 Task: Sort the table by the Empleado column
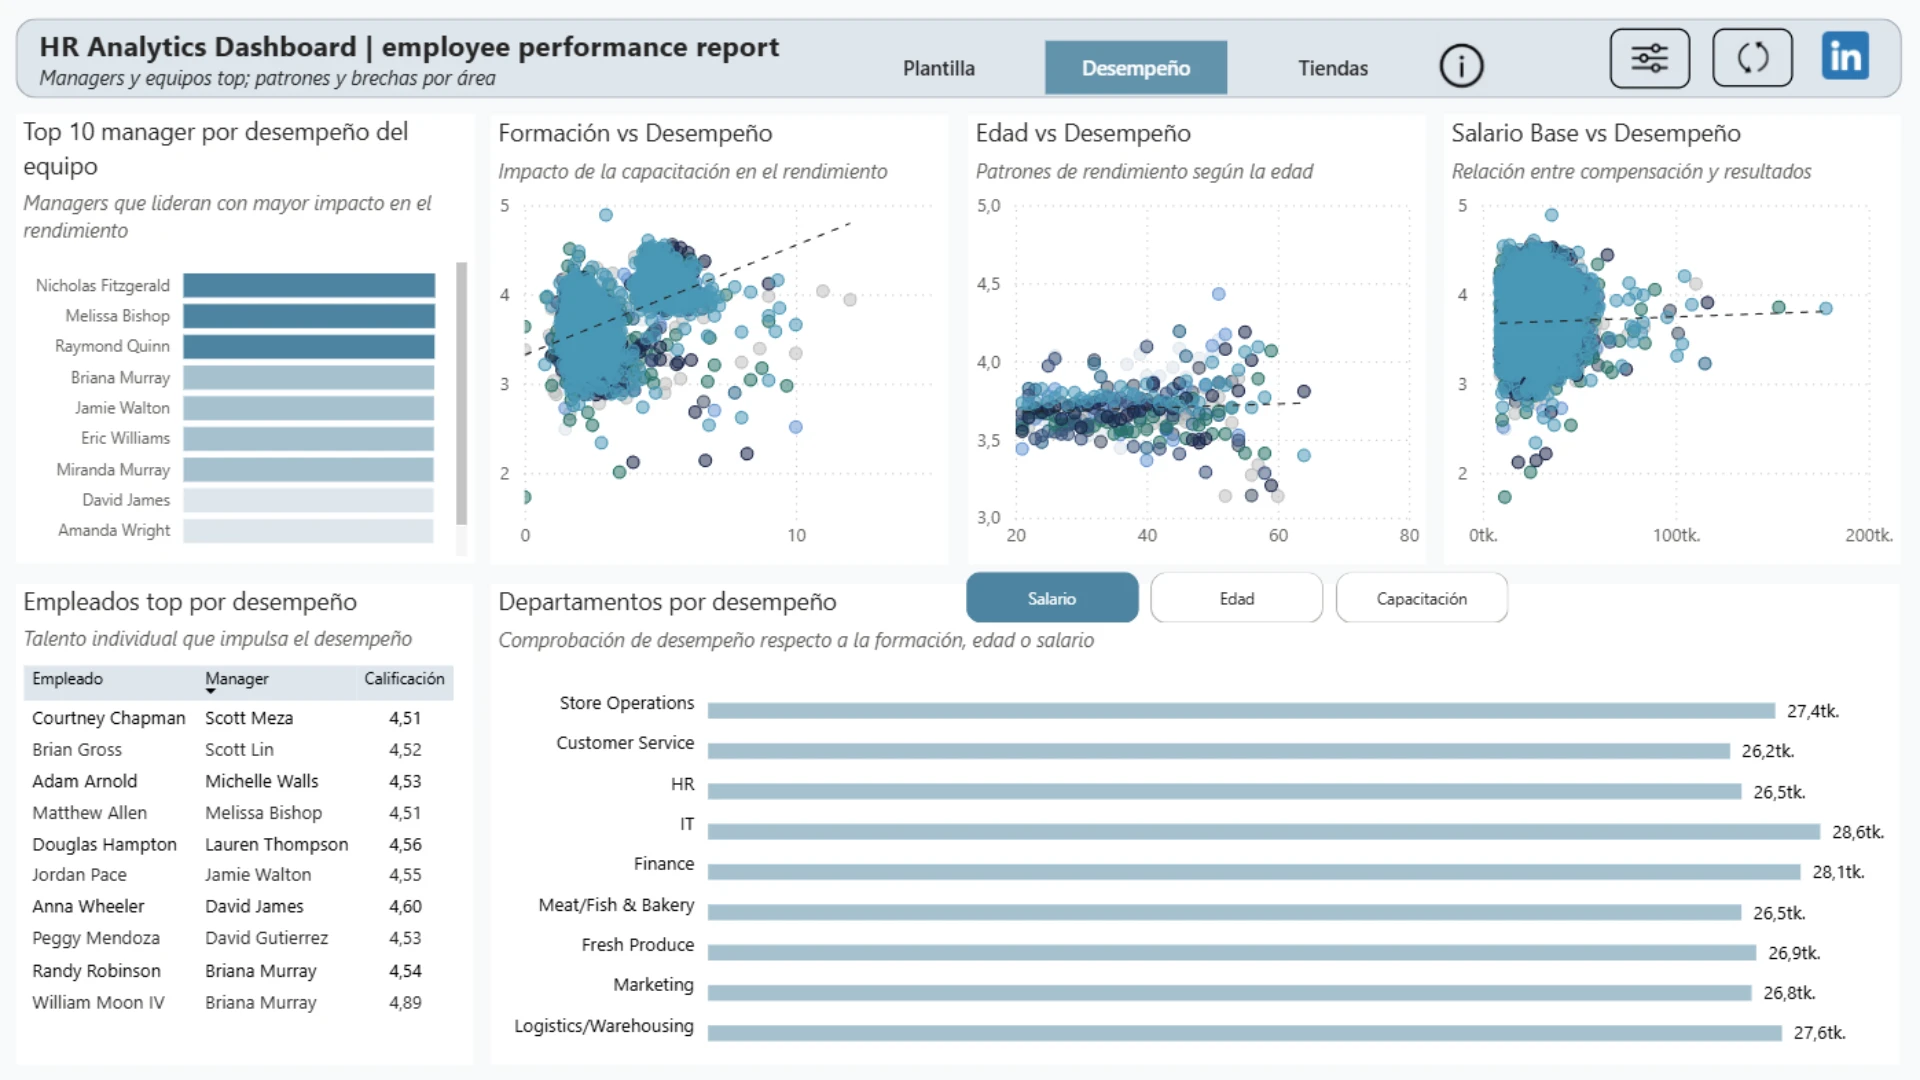point(67,679)
